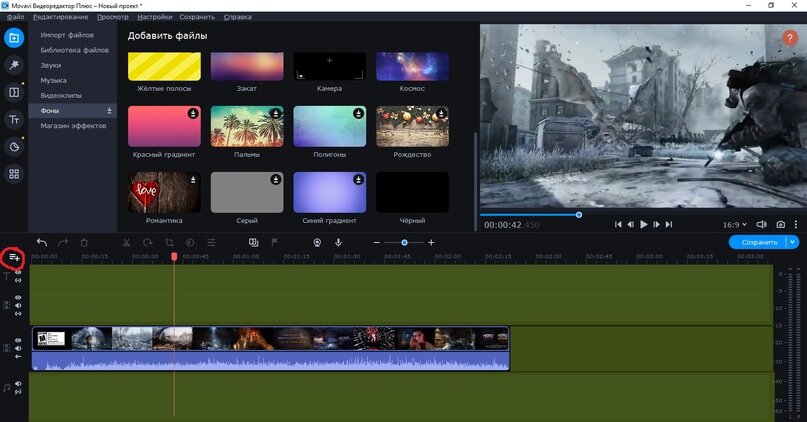Redo the last undone action

tap(63, 242)
